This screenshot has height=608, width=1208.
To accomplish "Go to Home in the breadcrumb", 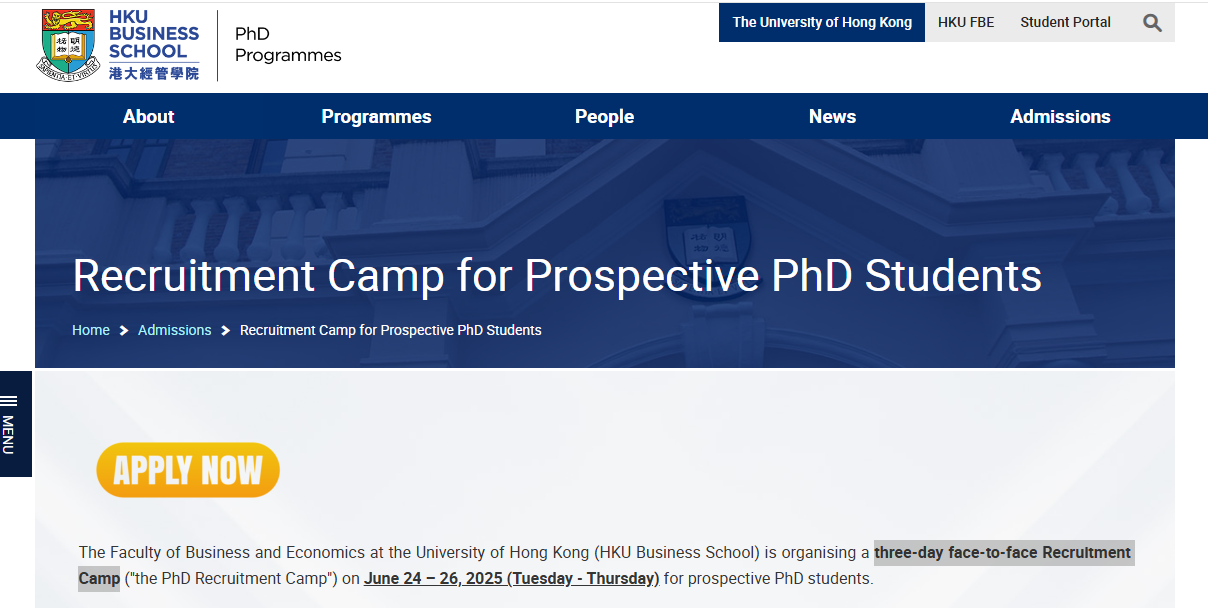I will 91,330.
